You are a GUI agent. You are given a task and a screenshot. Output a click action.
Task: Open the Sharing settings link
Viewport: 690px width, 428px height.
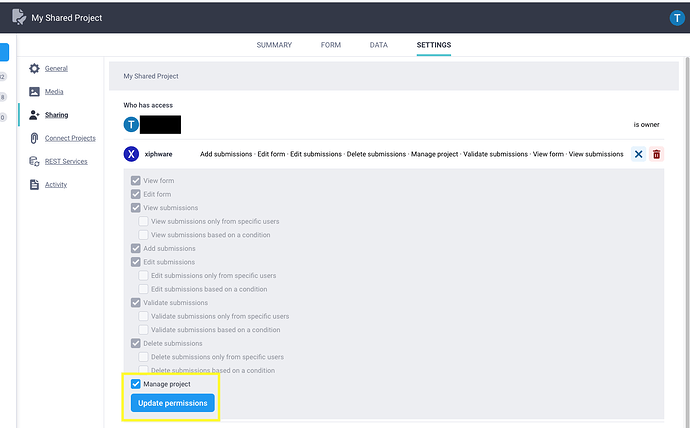point(56,115)
